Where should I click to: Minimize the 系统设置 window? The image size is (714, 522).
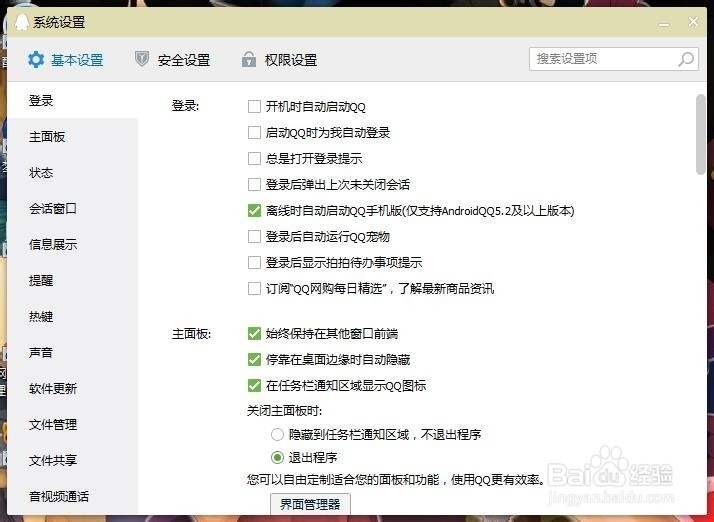[664, 24]
